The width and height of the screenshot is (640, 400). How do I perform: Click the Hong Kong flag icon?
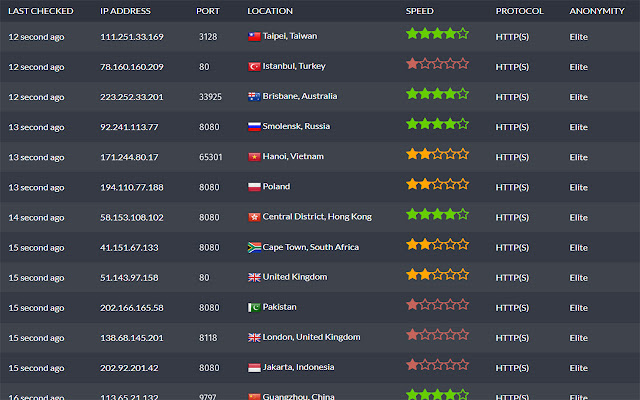[x=254, y=217]
